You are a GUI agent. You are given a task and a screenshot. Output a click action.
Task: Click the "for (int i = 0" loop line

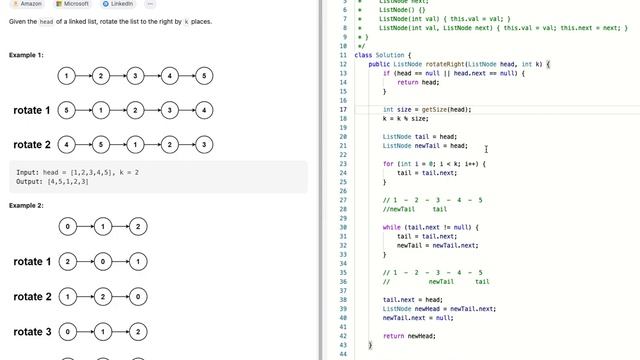[434, 164]
